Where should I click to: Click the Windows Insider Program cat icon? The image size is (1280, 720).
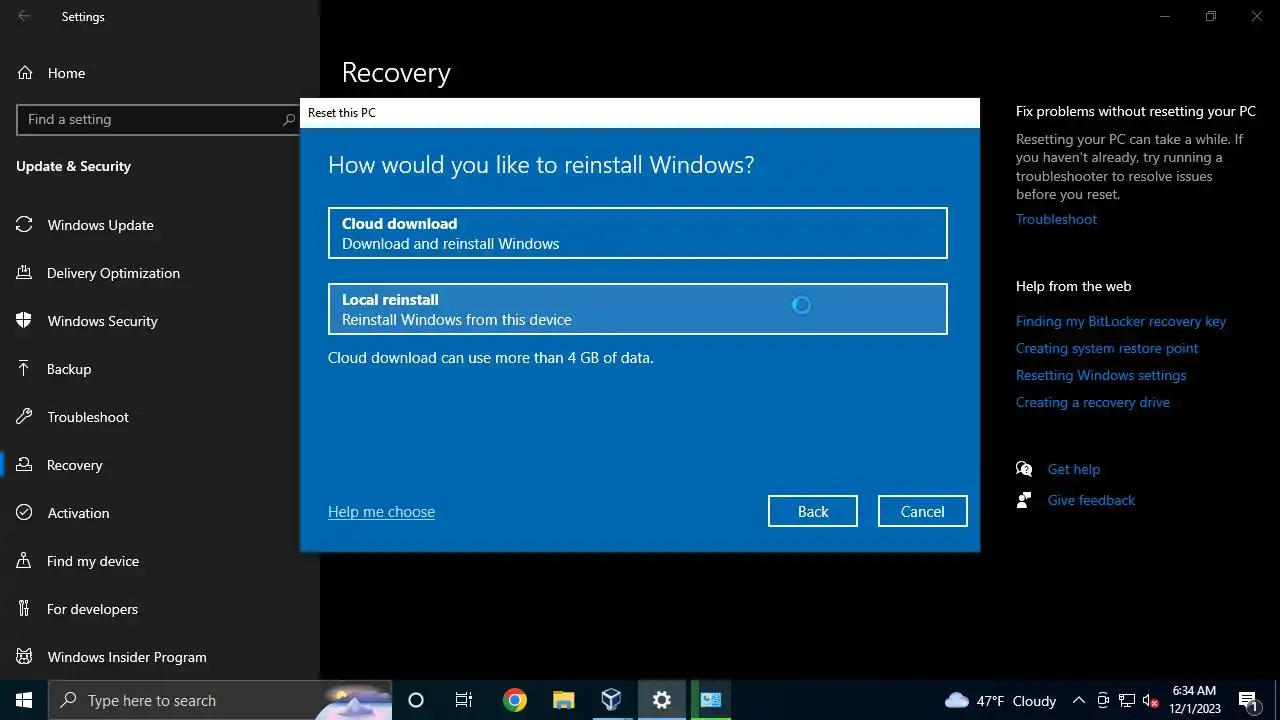coord(24,657)
